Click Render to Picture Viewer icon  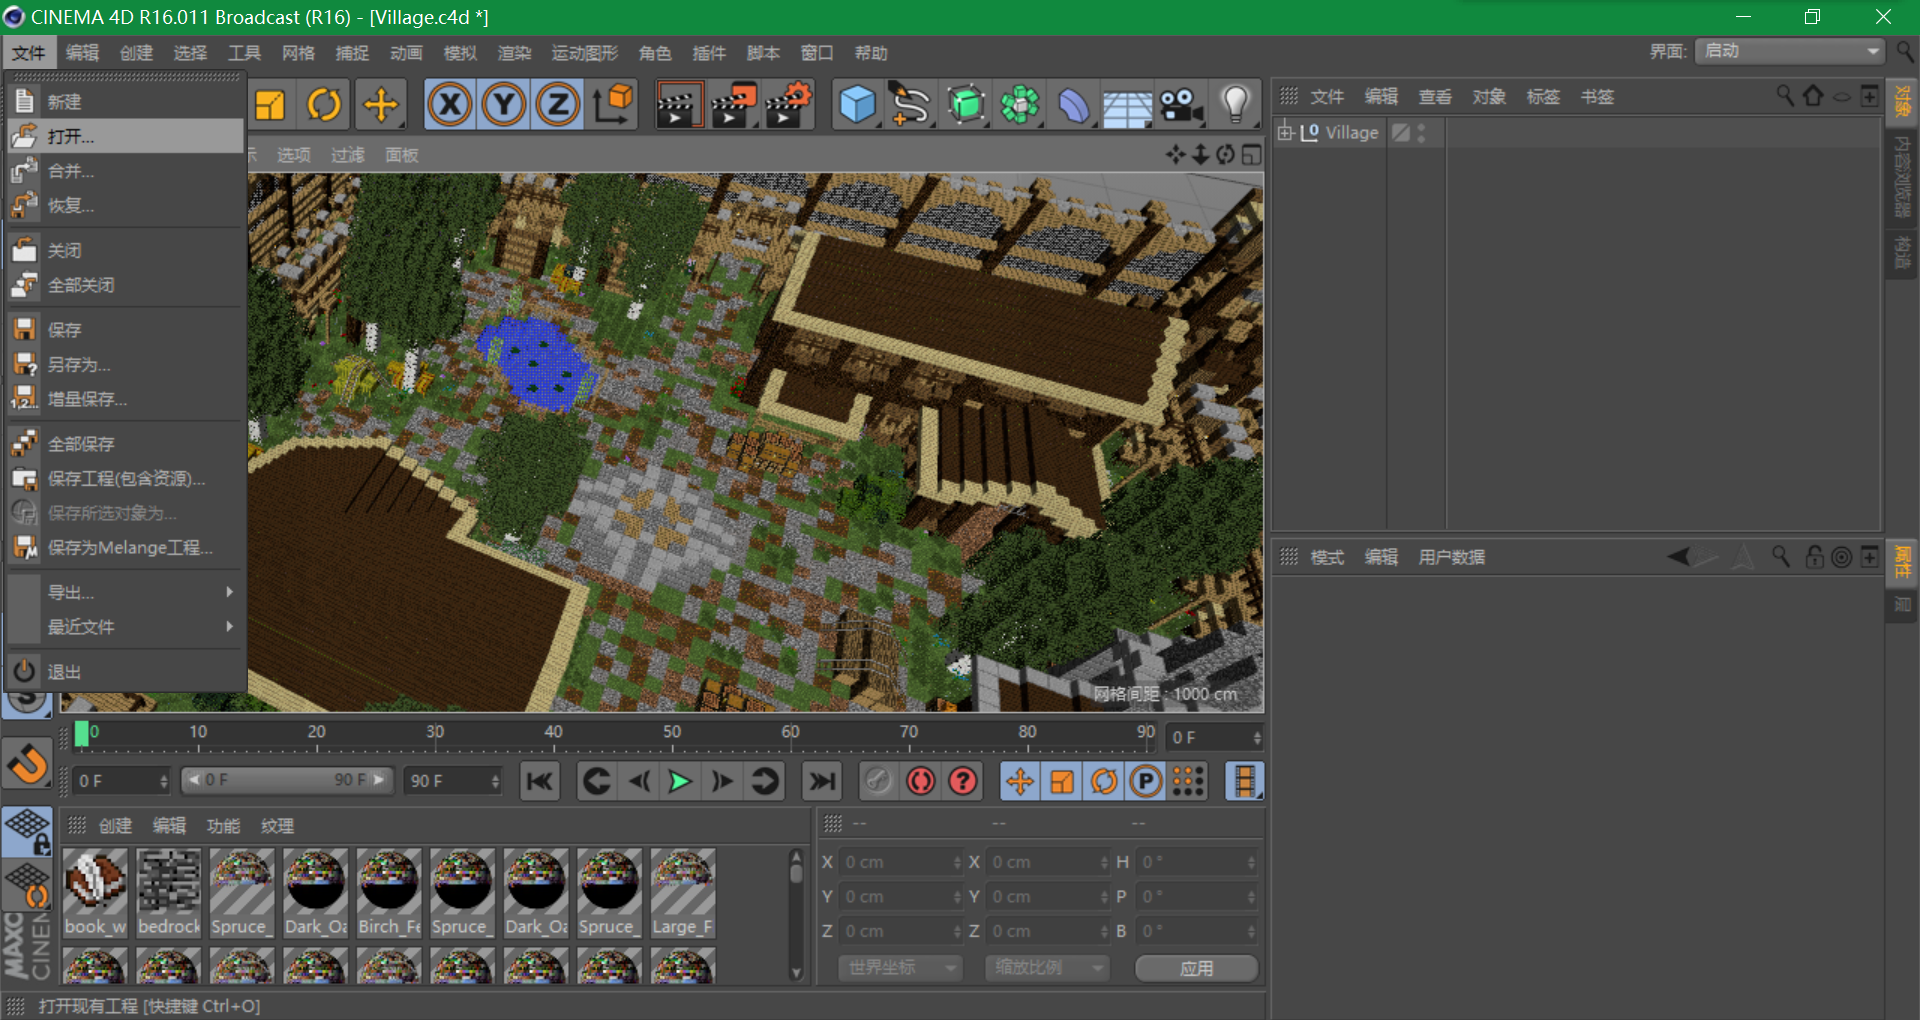coord(733,105)
